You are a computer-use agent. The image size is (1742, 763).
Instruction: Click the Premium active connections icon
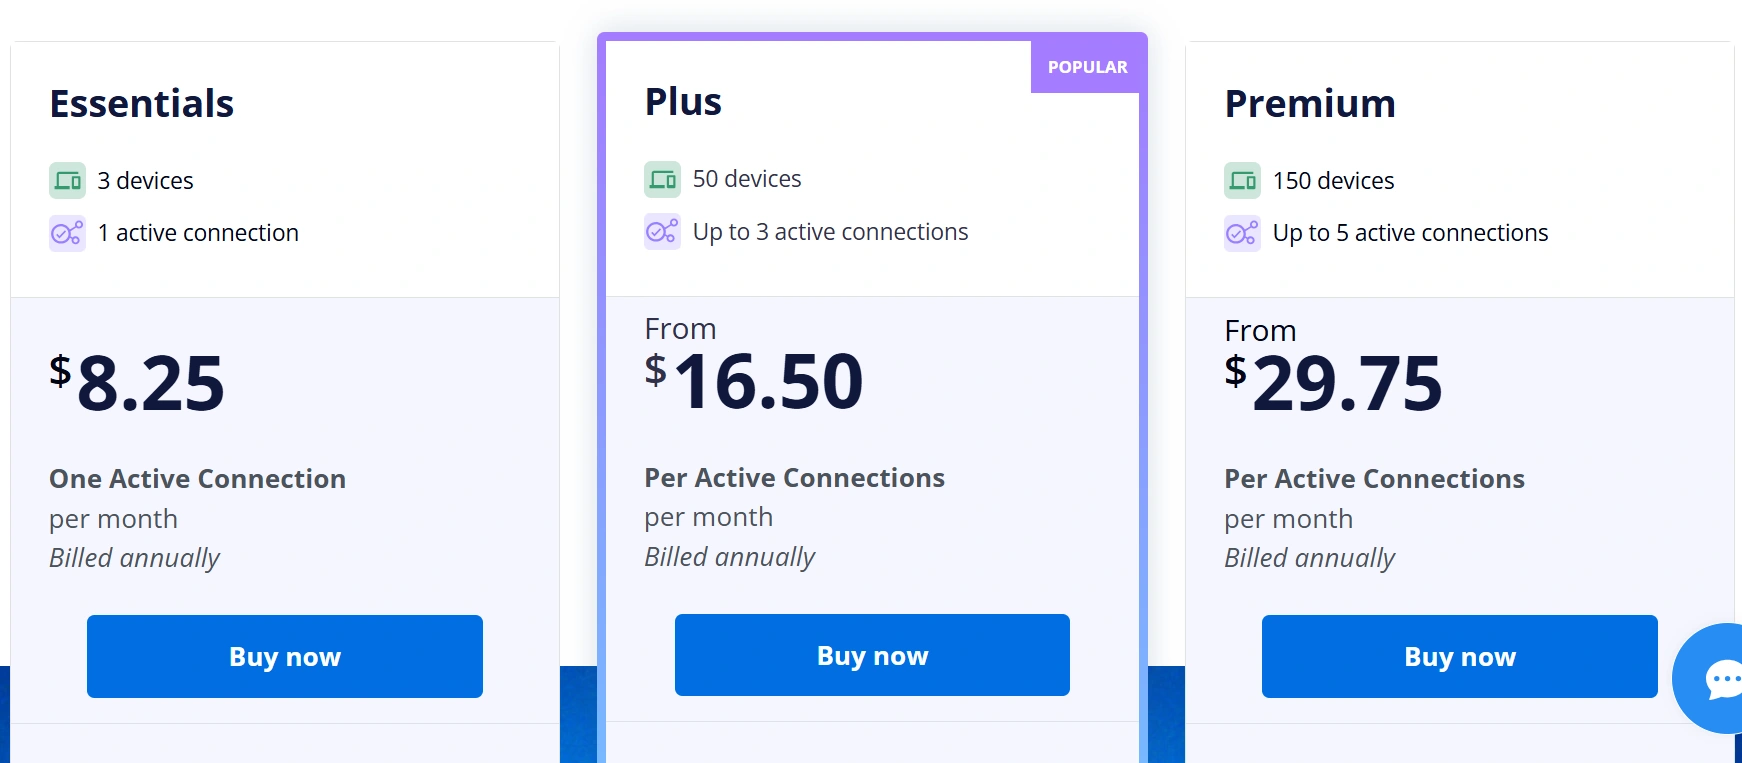1242,233
